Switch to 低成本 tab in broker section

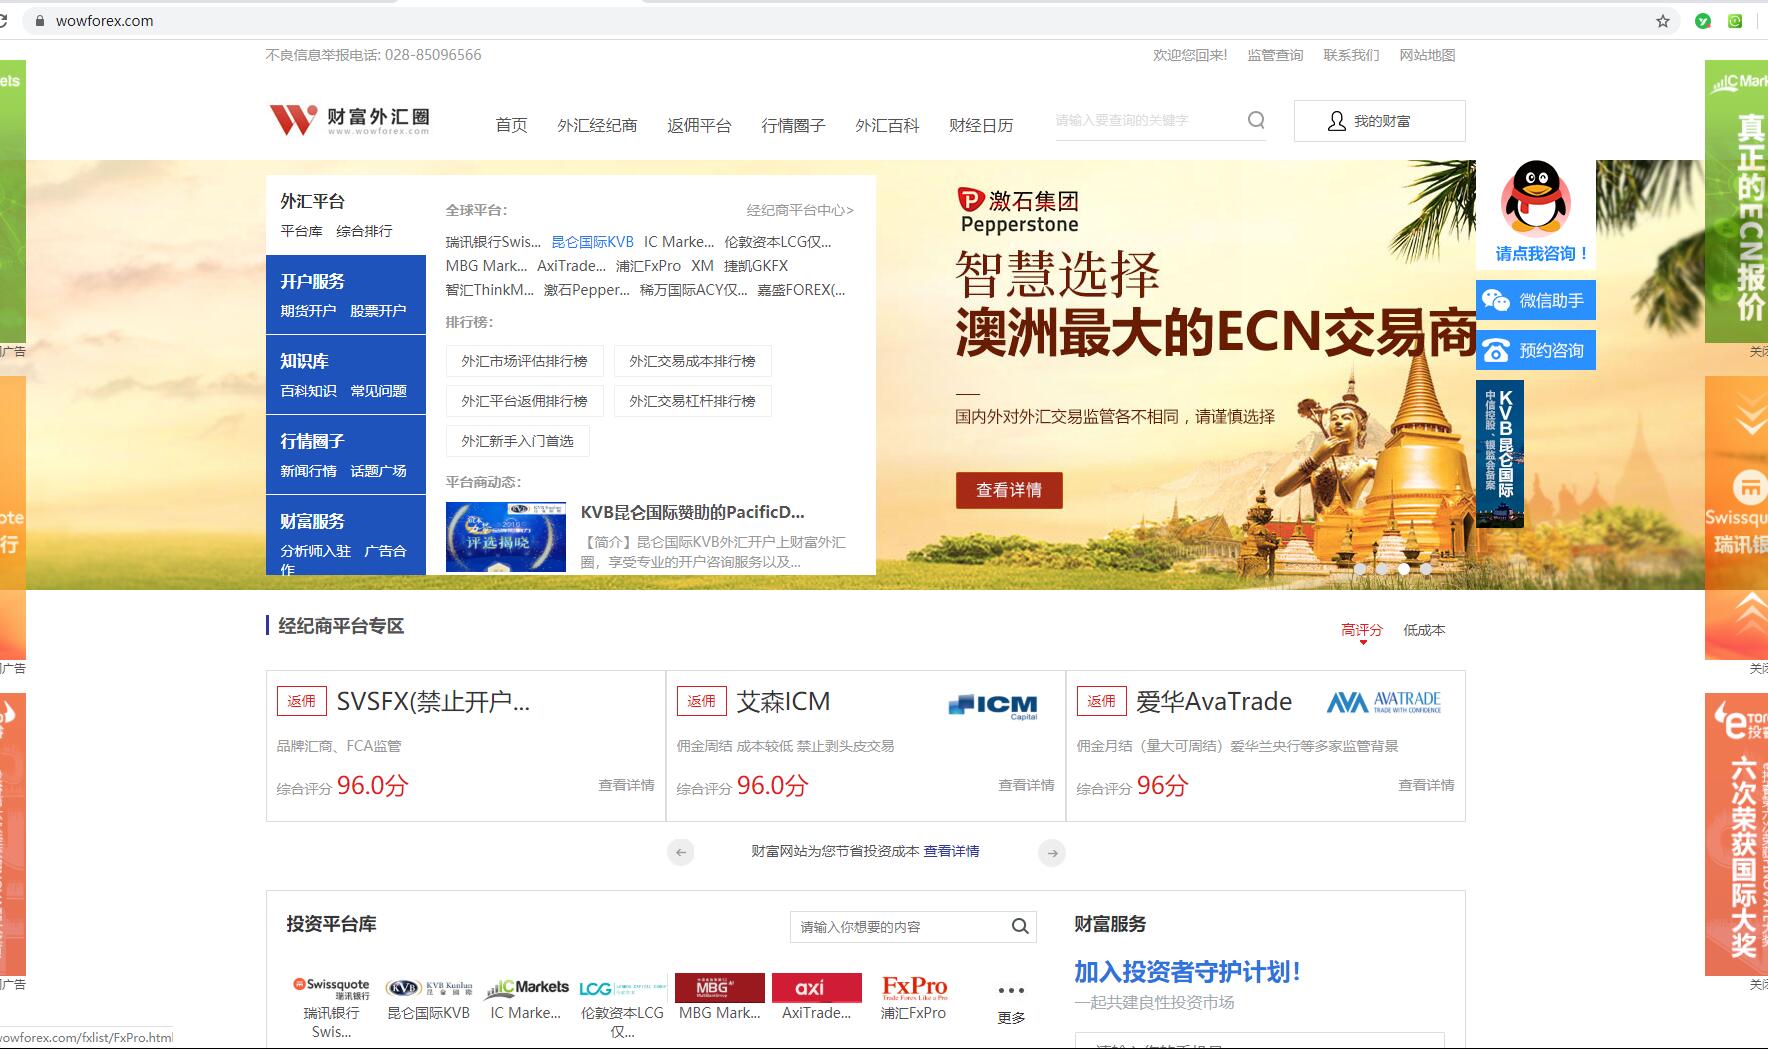pos(1423,630)
